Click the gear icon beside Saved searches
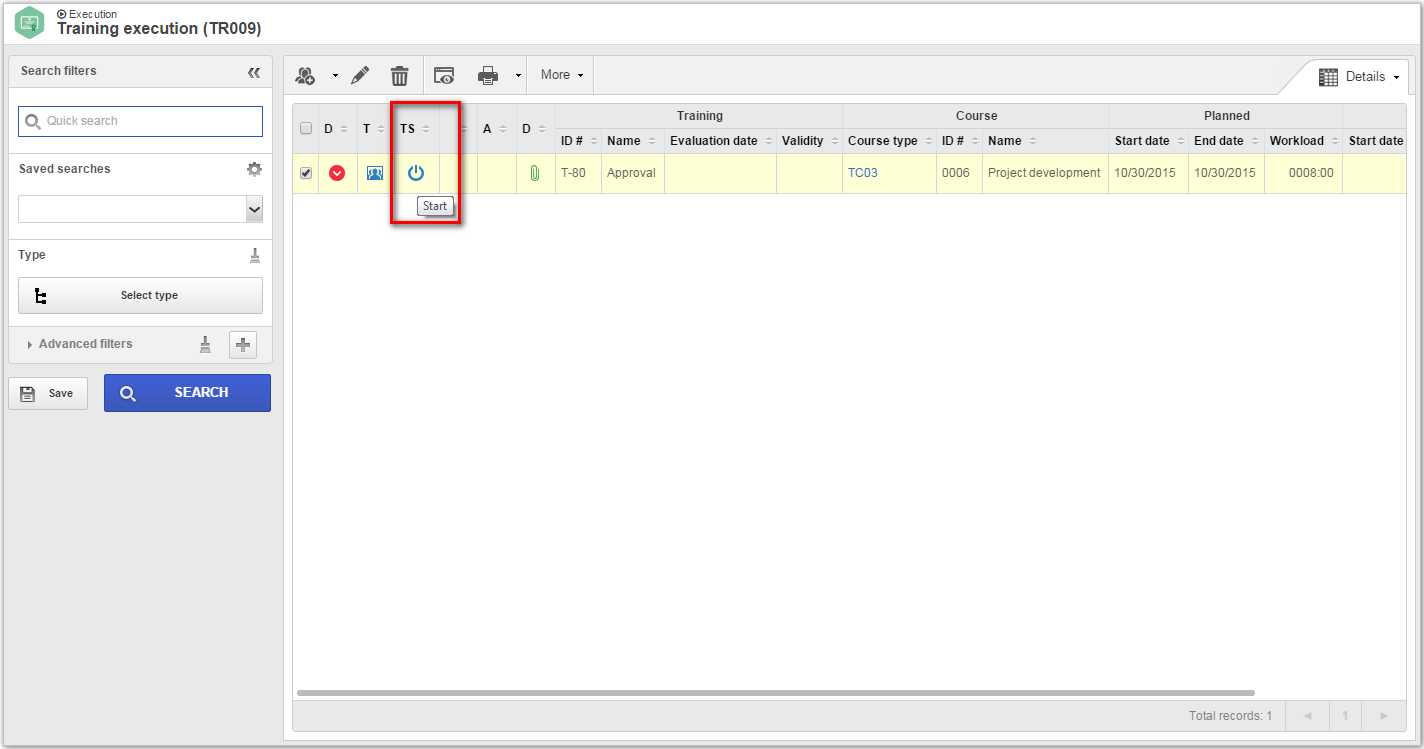 pyautogui.click(x=254, y=169)
